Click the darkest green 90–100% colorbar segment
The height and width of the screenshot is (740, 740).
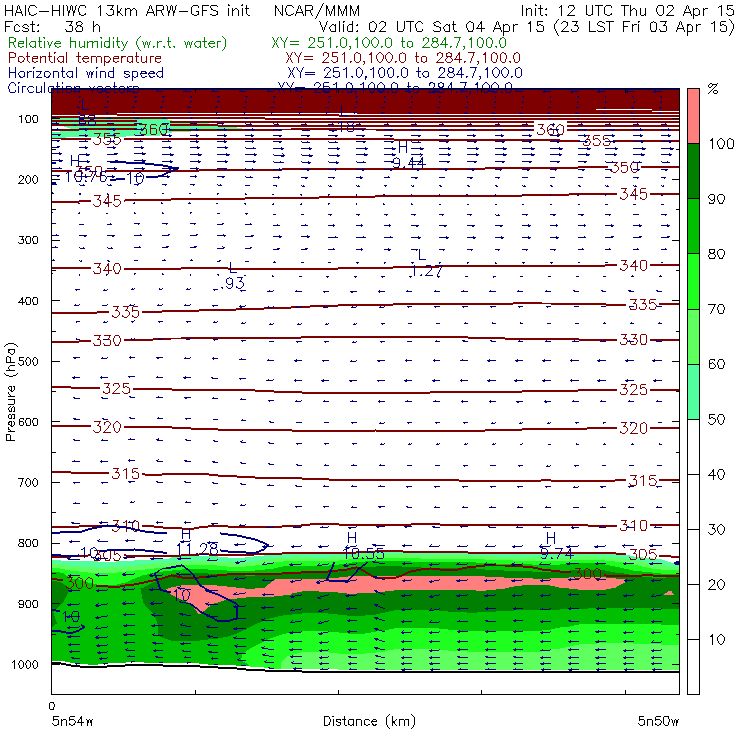coord(693,171)
